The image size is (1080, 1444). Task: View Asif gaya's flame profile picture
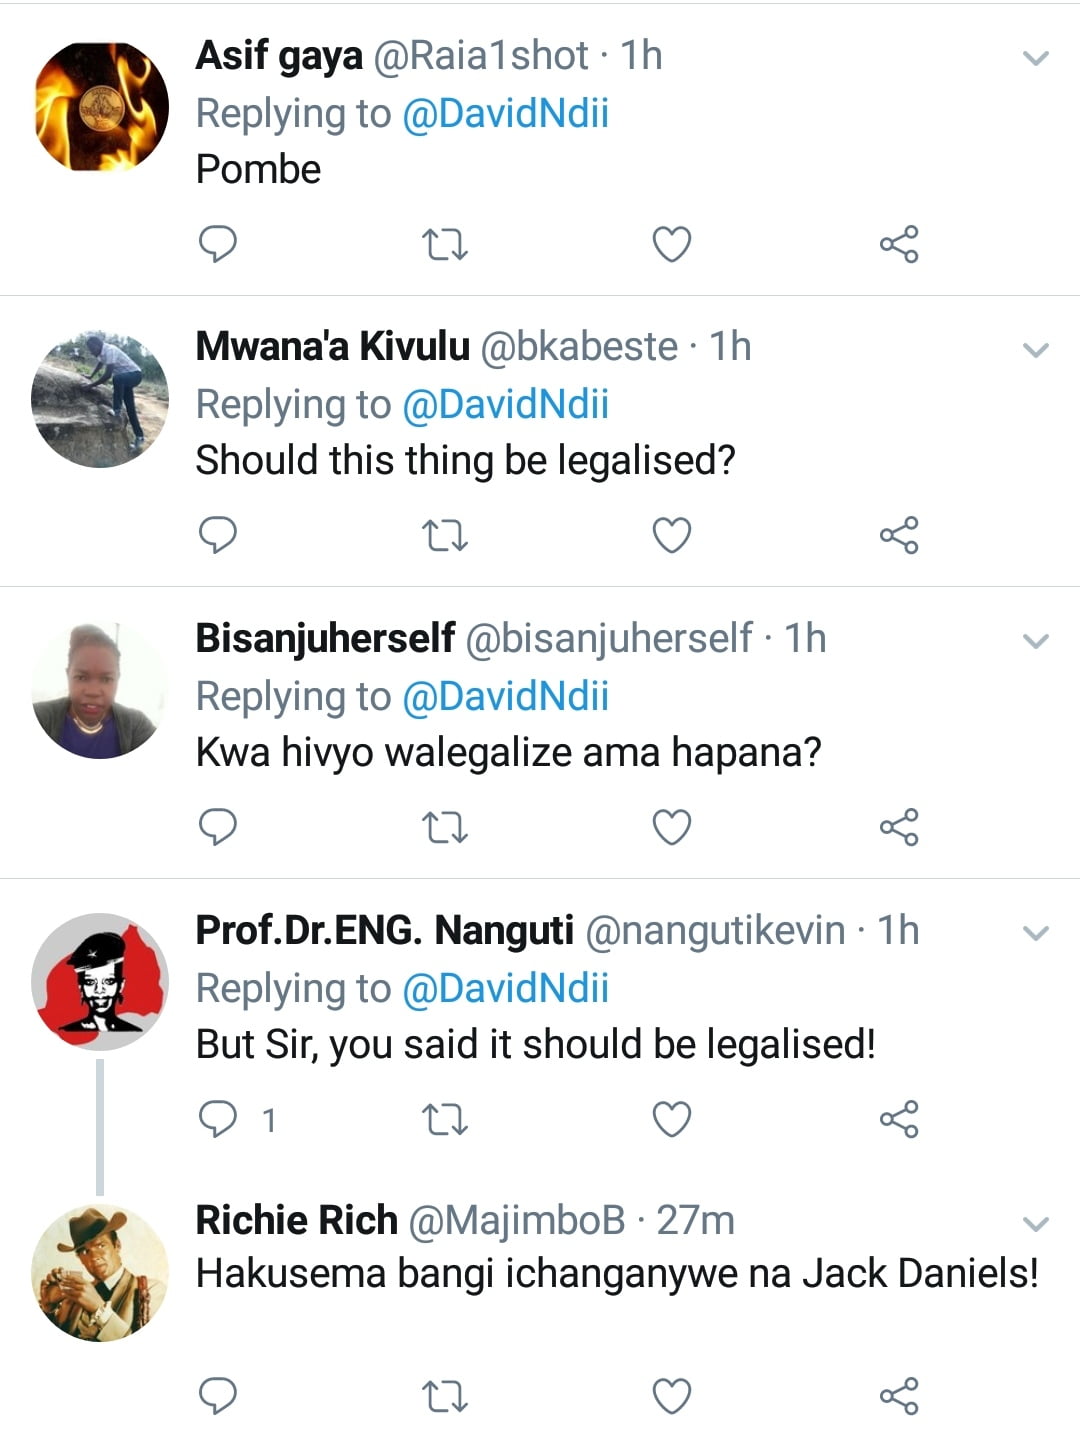100,106
